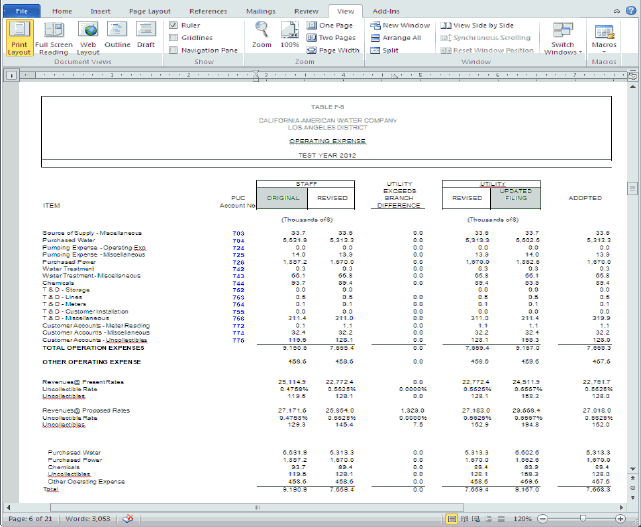This screenshot has height=527, width=641.
Task: Switch to Print Layout view
Action: 18,37
